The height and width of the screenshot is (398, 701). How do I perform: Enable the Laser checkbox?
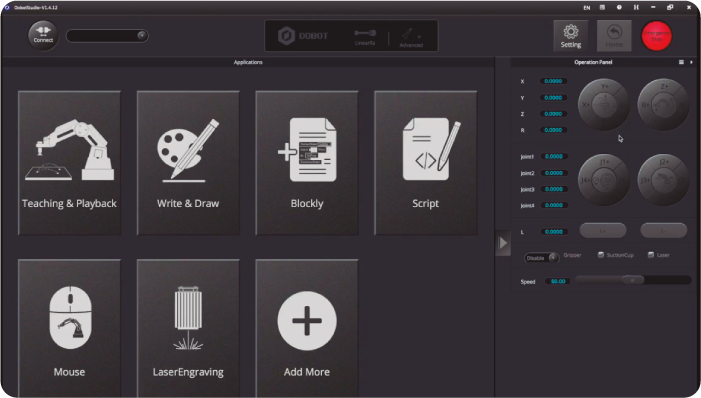[651, 255]
